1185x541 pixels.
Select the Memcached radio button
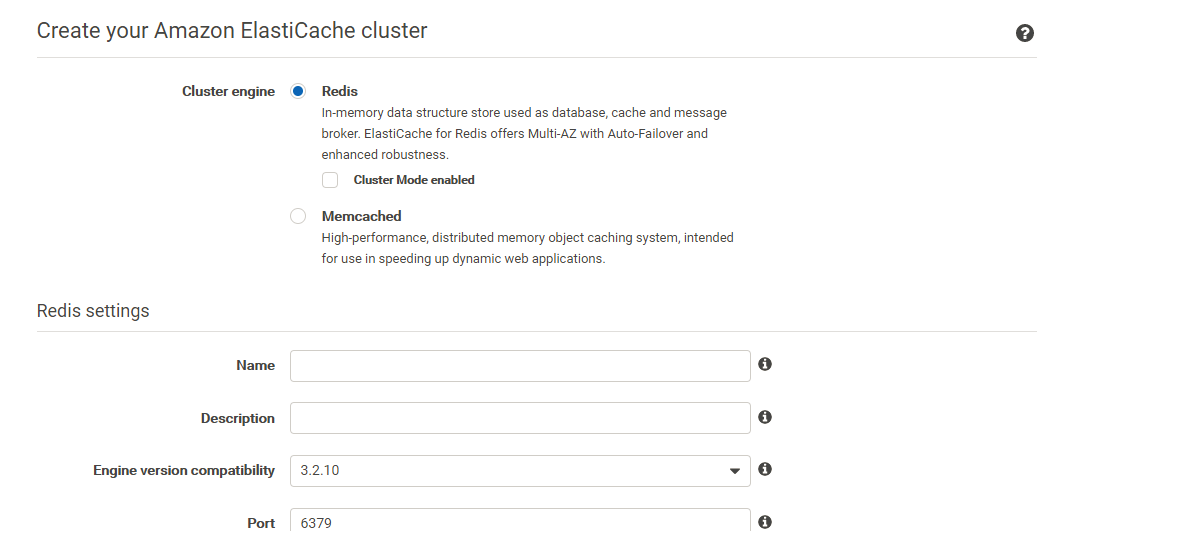pyautogui.click(x=298, y=216)
